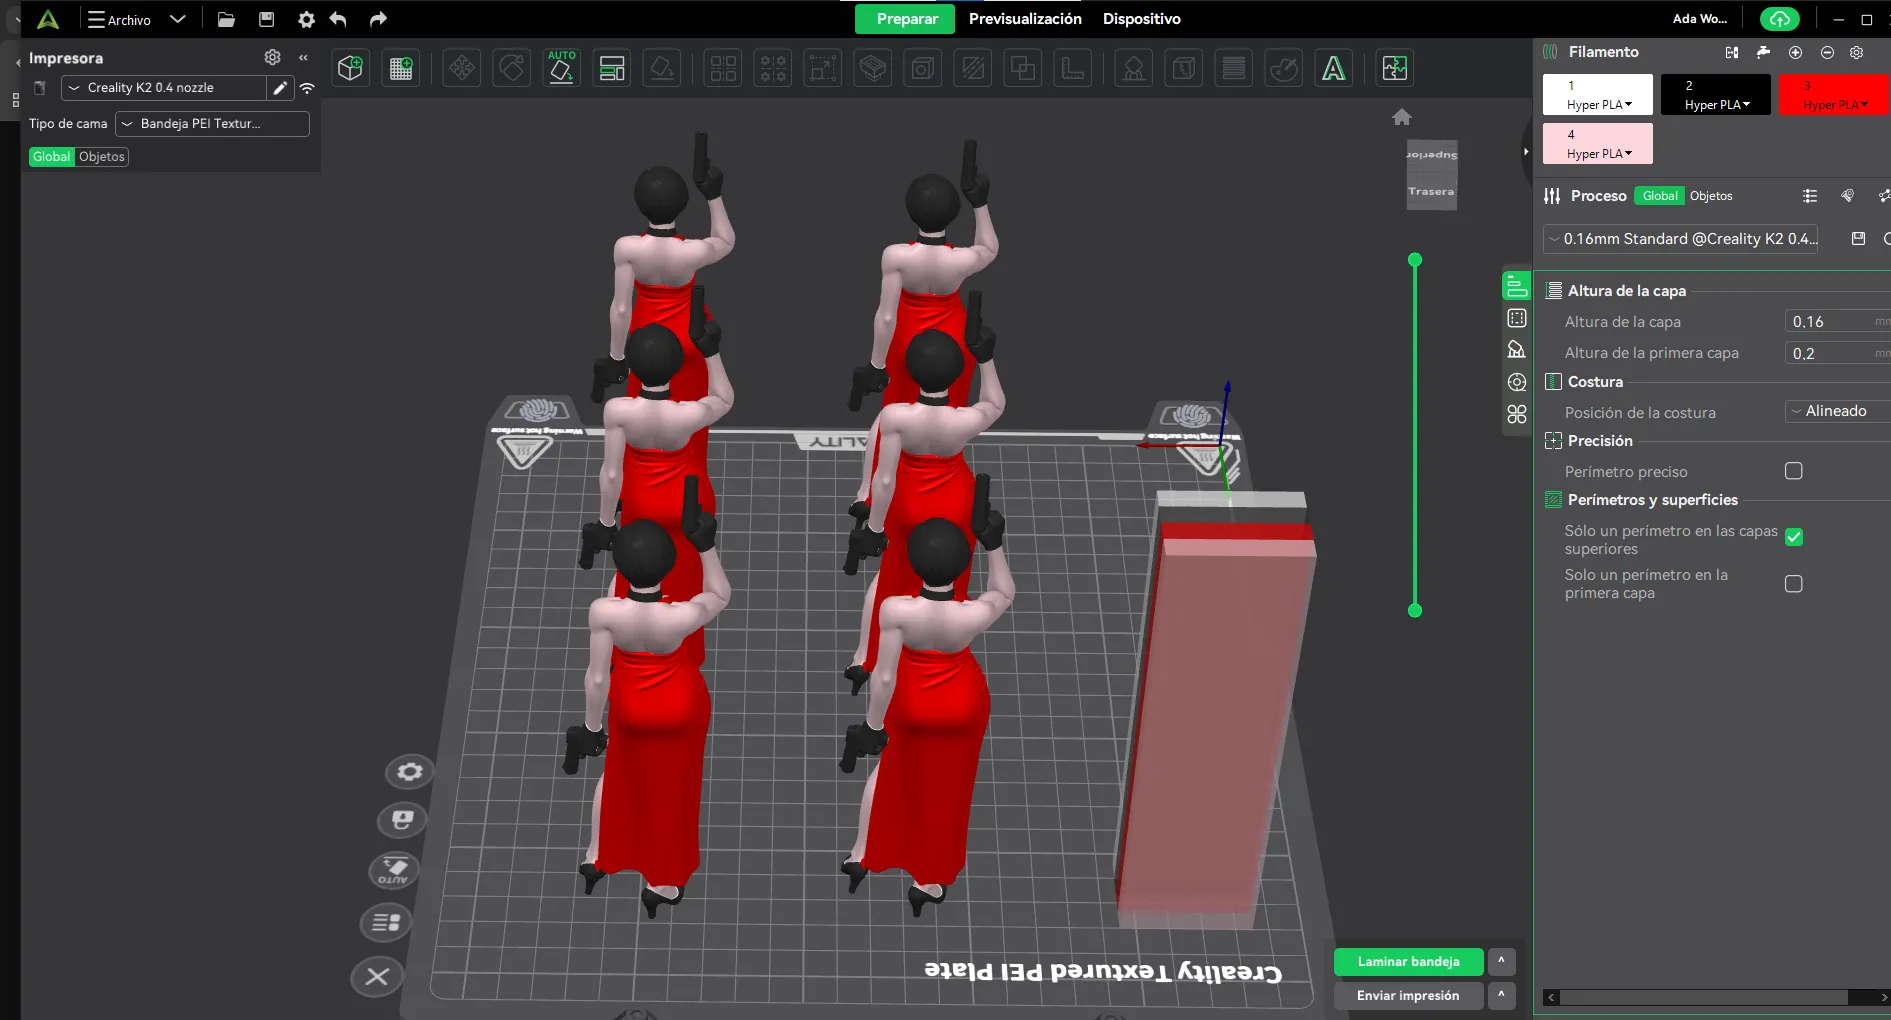Remove a filament with the minus icon

(x=1827, y=52)
